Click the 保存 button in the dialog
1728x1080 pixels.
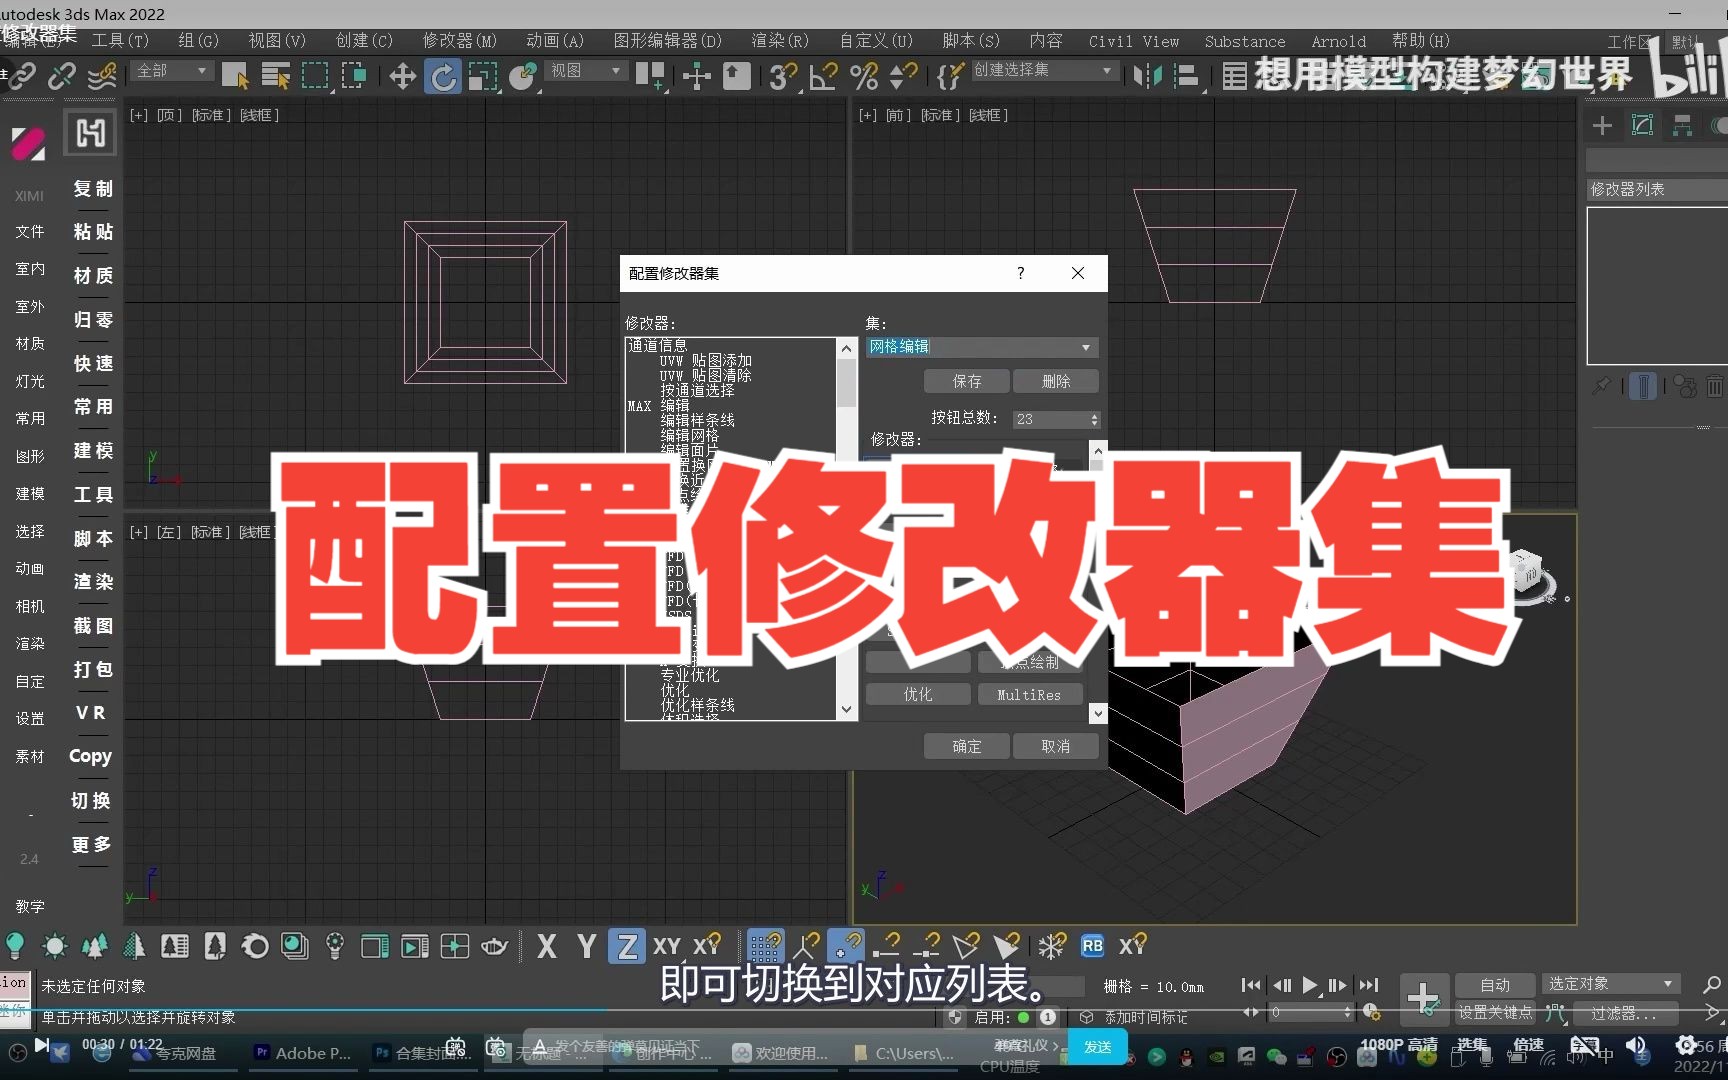tap(965, 381)
